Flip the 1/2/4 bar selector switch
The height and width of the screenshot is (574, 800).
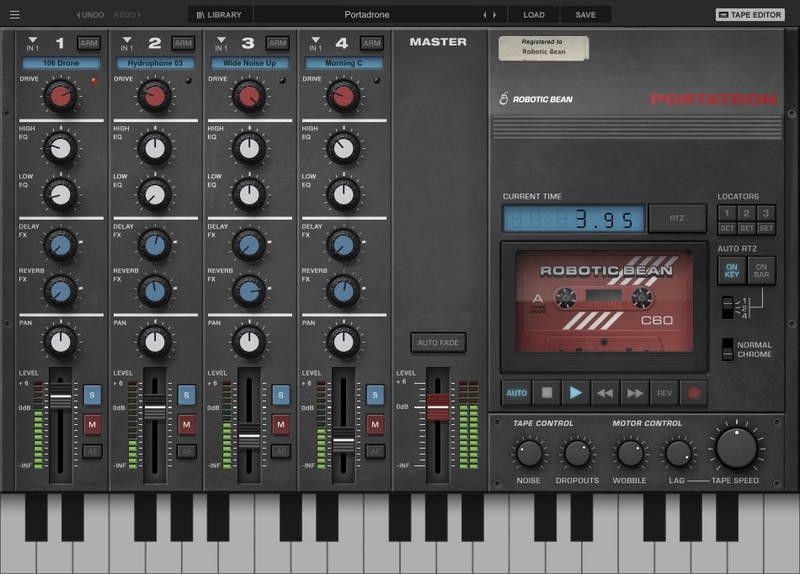pos(728,308)
